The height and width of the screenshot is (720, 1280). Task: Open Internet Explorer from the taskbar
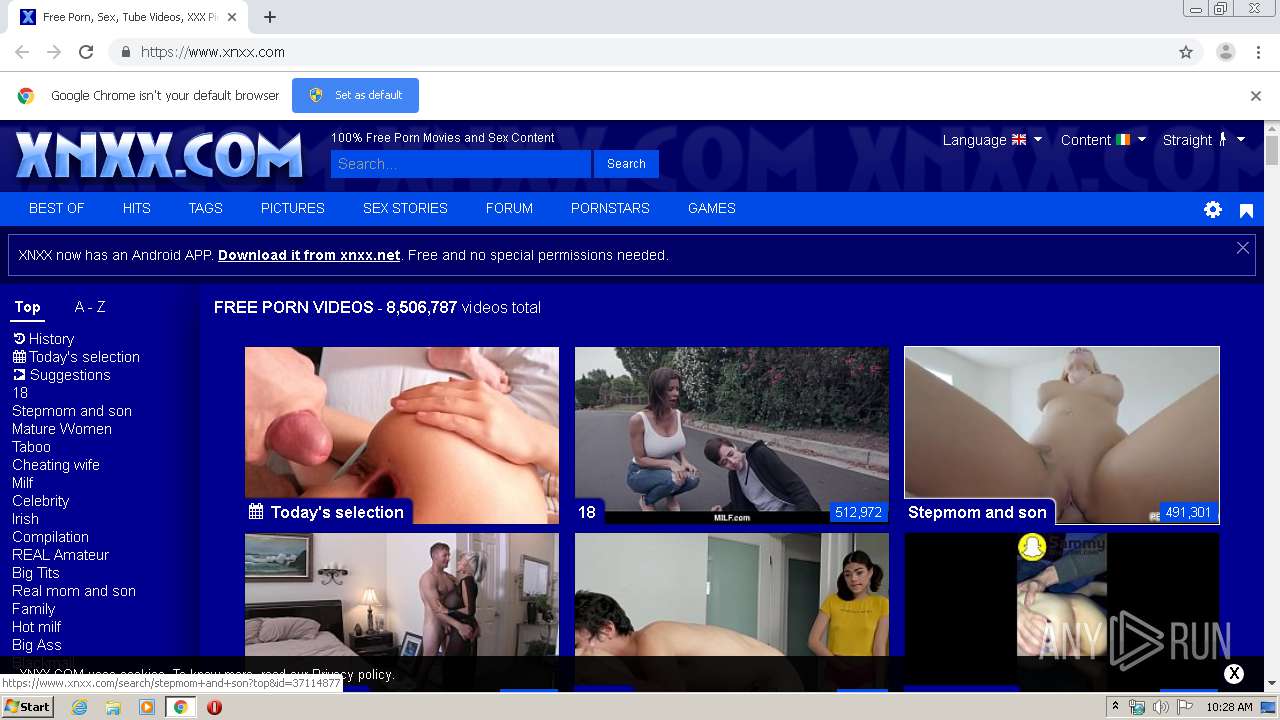tap(80, 707)
